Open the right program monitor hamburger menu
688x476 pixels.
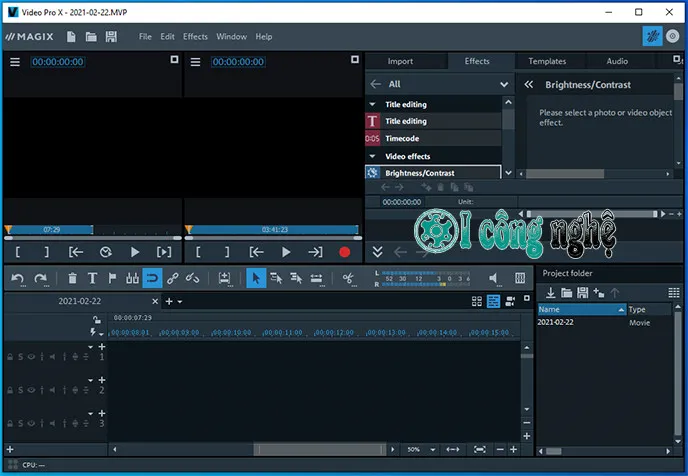tap(196, 62)
